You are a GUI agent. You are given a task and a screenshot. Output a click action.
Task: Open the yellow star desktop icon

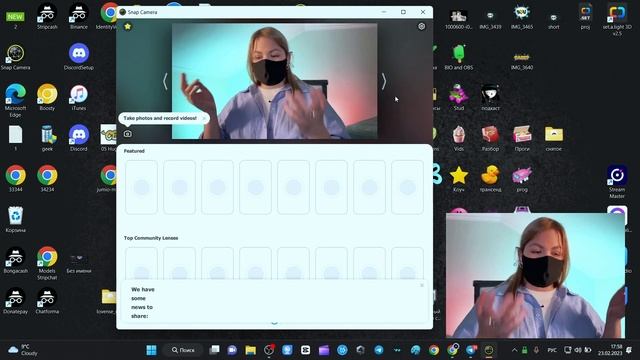459,179
